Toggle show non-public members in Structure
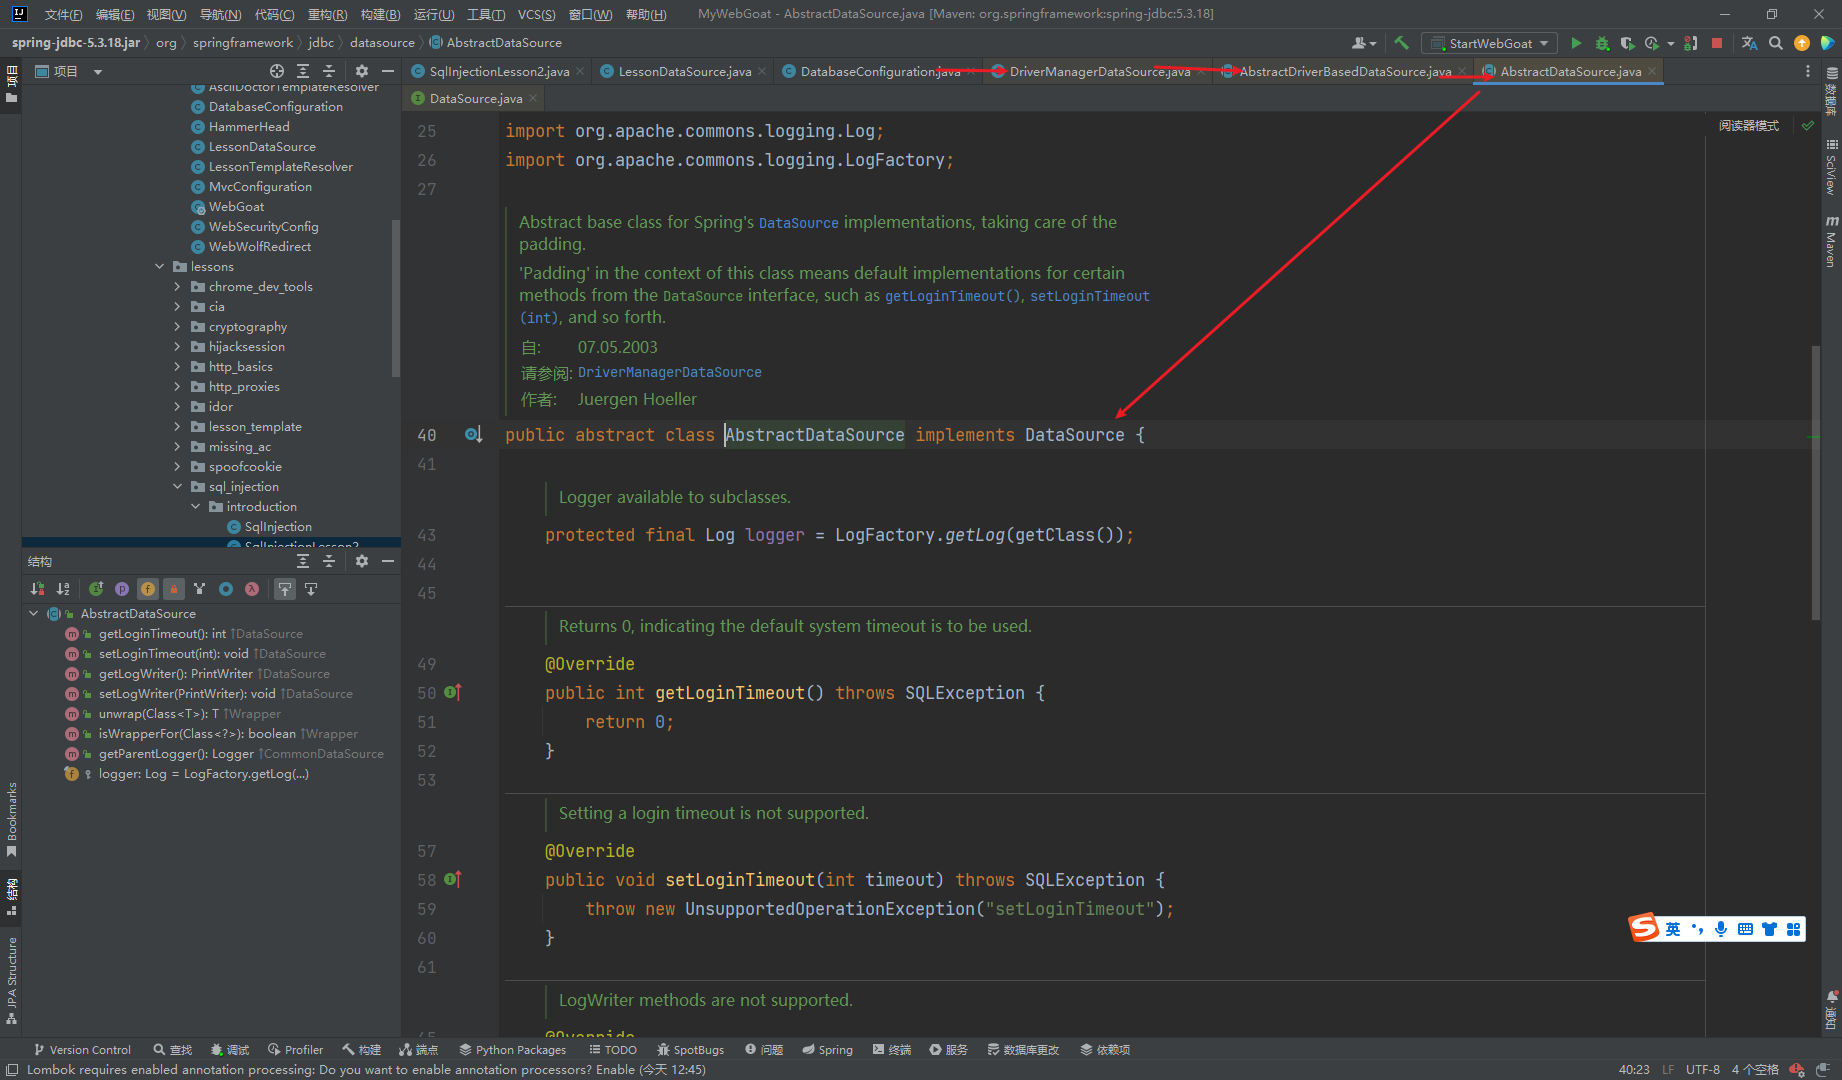 (174, 589)
